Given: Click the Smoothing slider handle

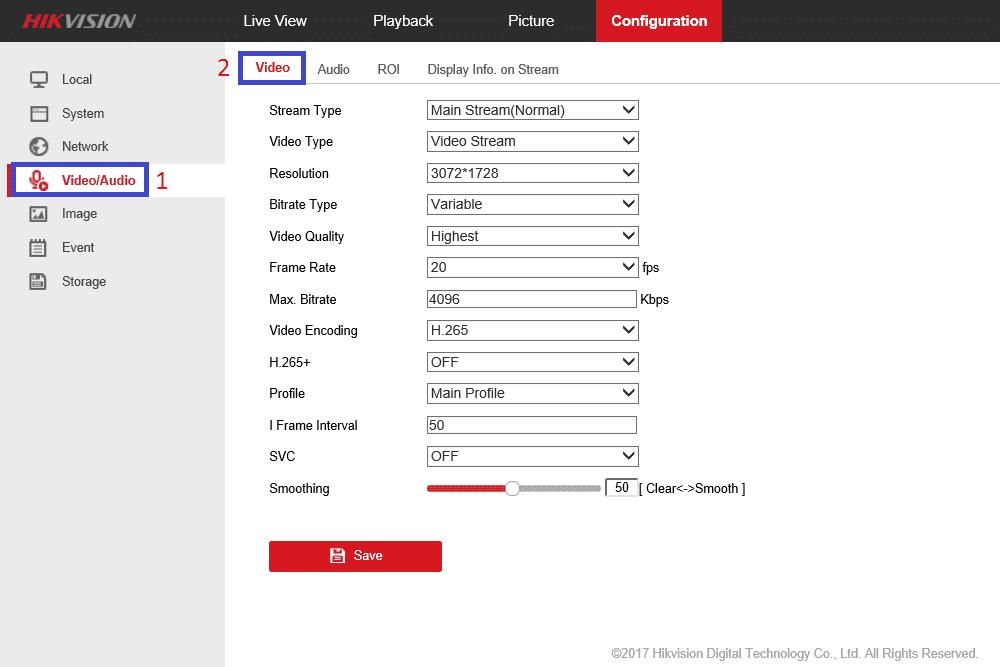Looking at the screenshot, I should (x=512, y=488).
